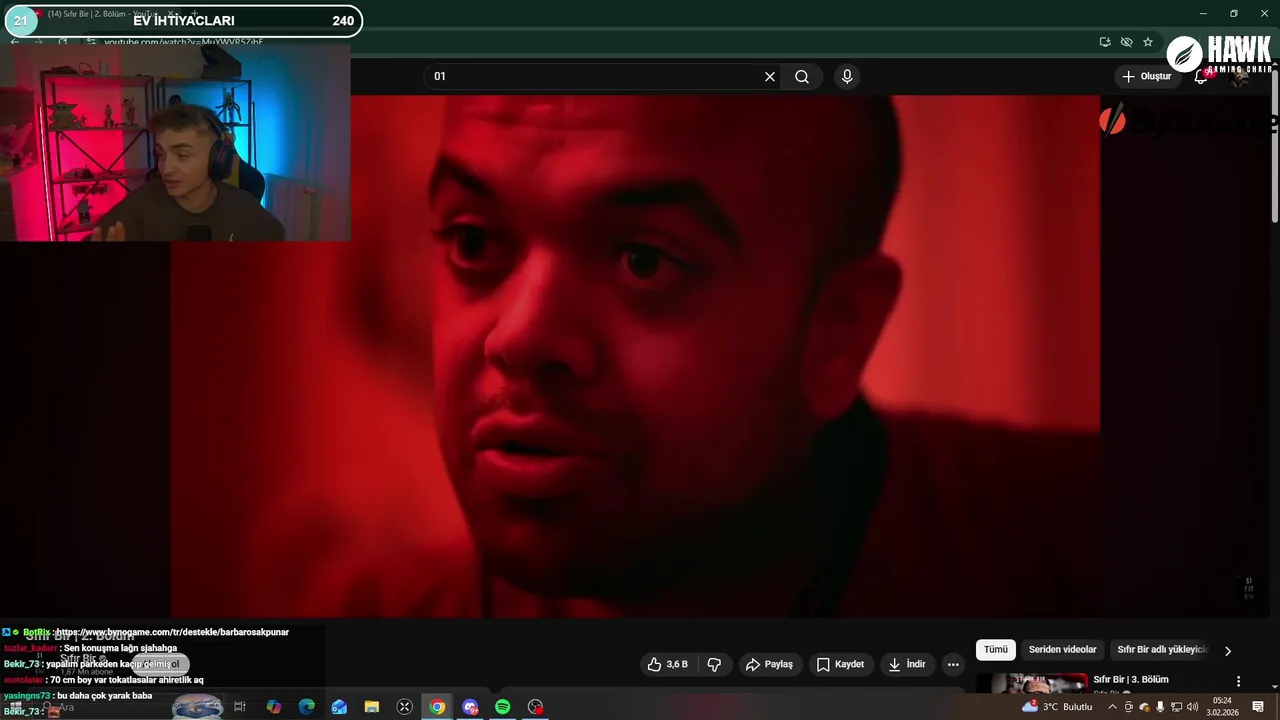Click the main video player area
The width and height of the screenshot is (1280, 720).
click(635, 356)
